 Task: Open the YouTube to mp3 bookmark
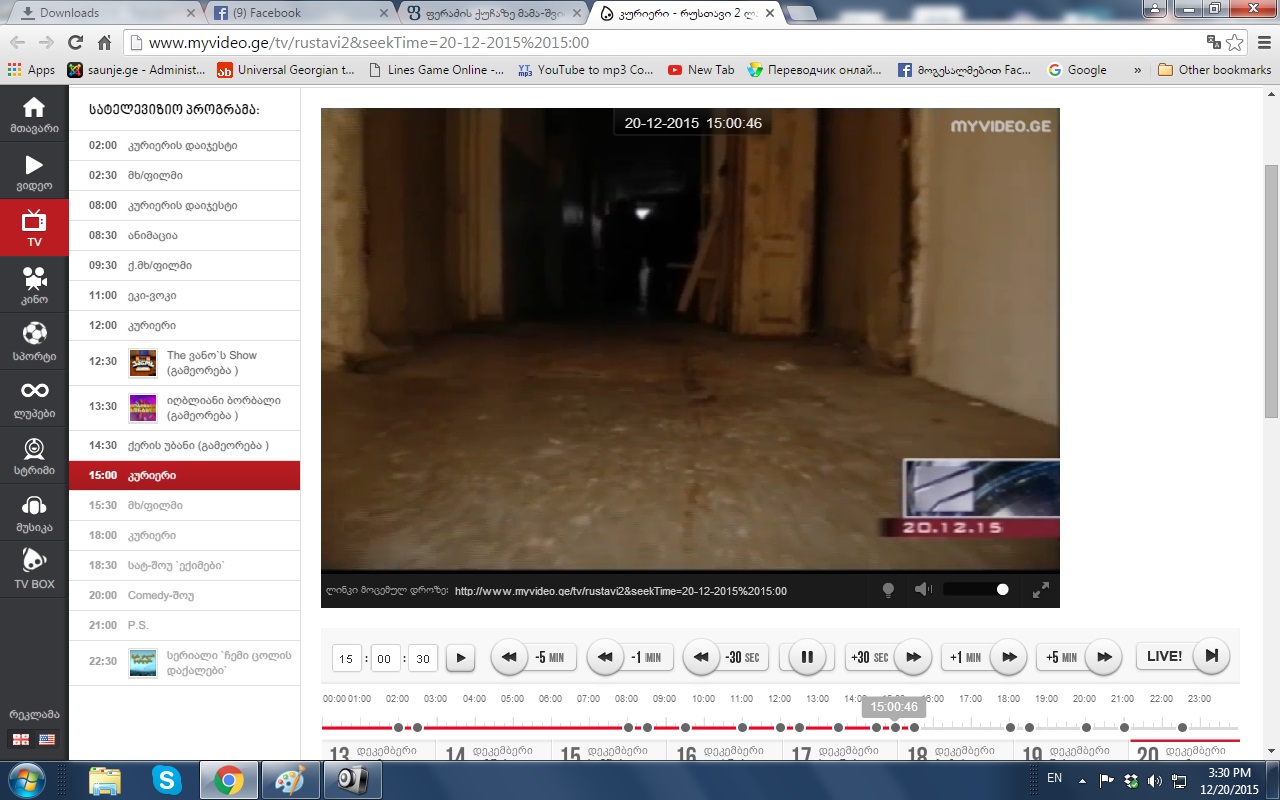pos(585,70)
